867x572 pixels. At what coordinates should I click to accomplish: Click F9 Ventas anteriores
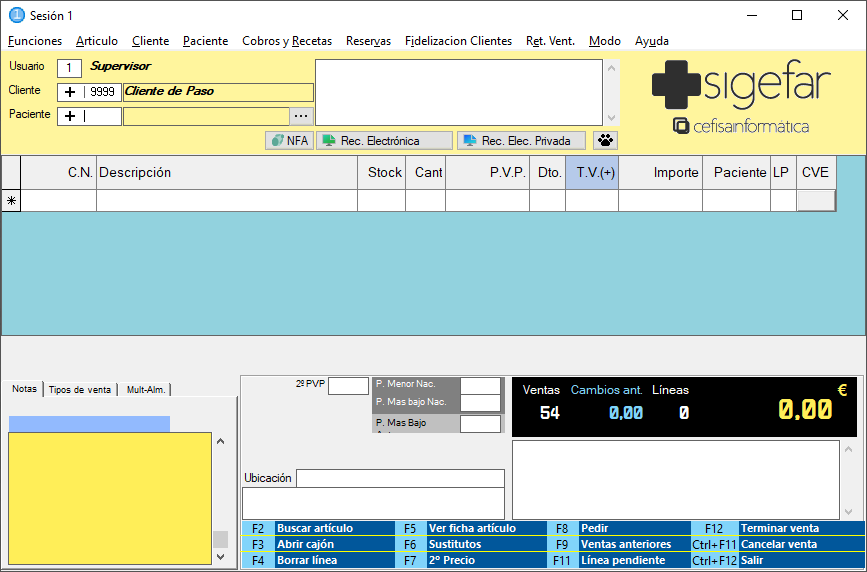click(x=620, y=544)
